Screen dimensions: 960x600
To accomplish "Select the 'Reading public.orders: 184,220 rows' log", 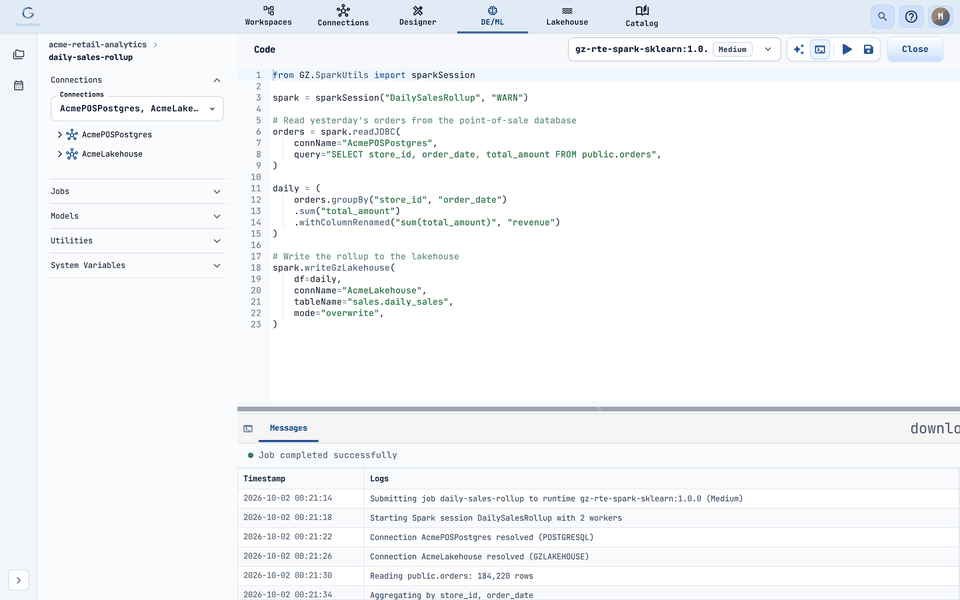I will 598,576.
